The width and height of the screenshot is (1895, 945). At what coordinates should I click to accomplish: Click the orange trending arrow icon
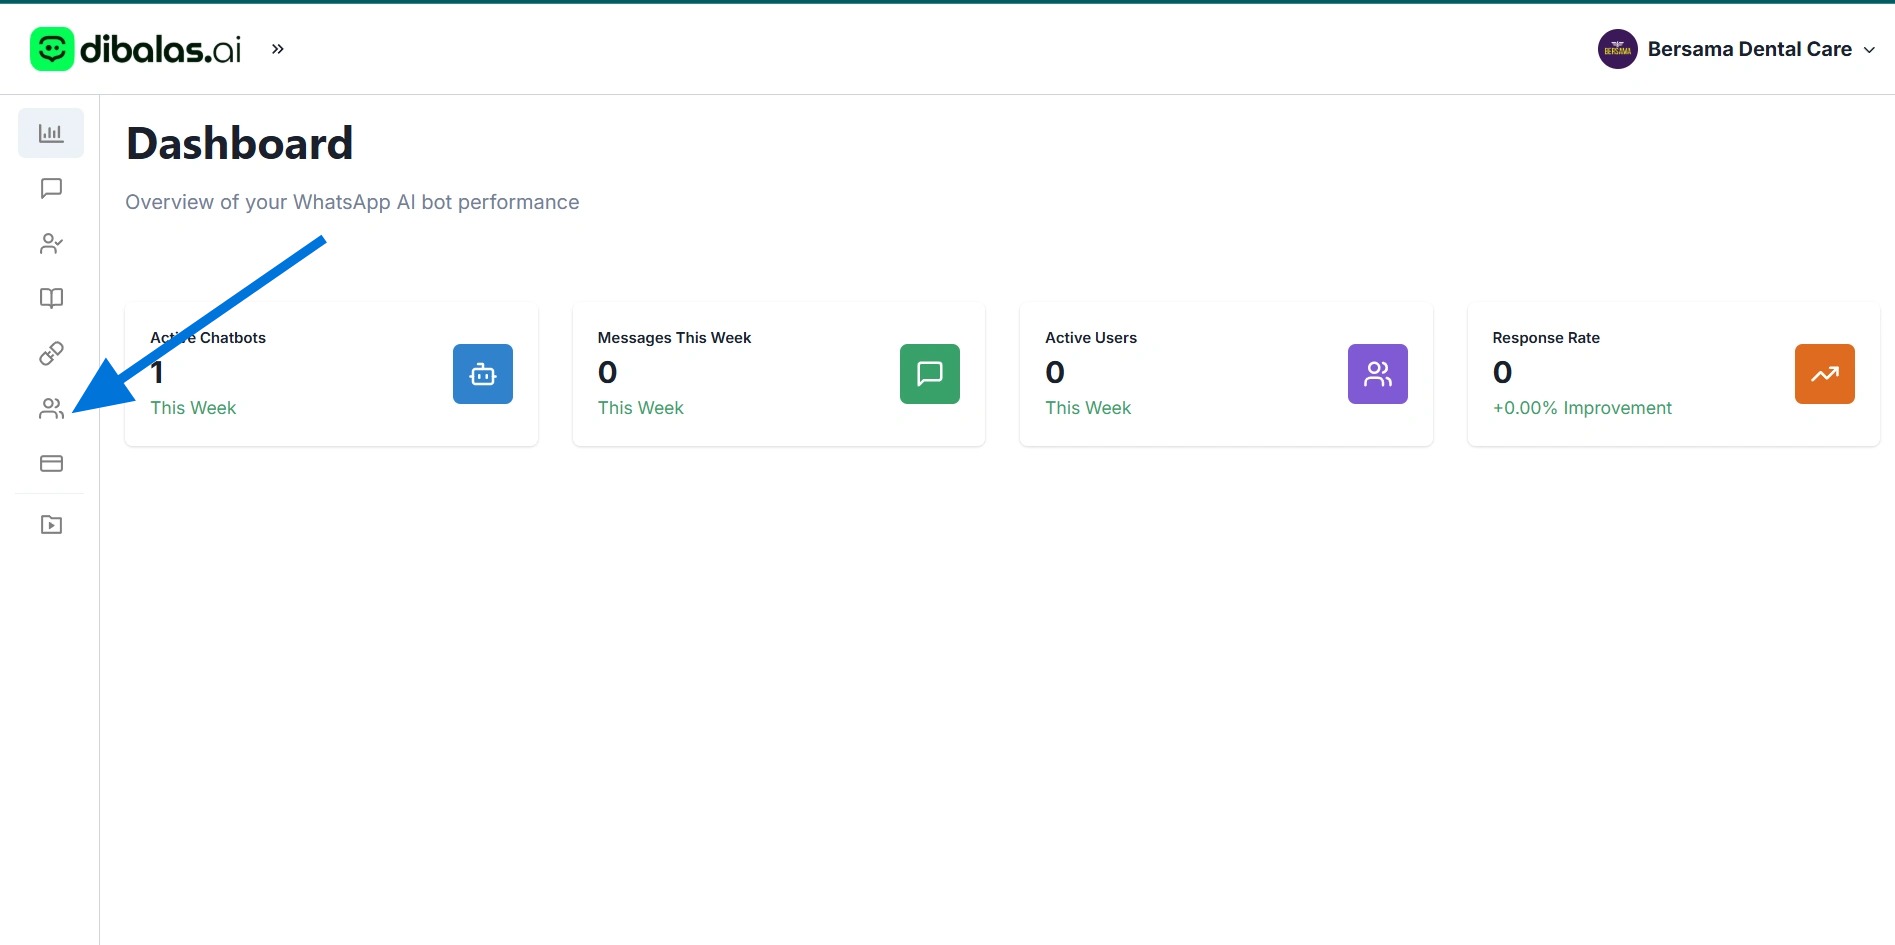click(1824, 374)
